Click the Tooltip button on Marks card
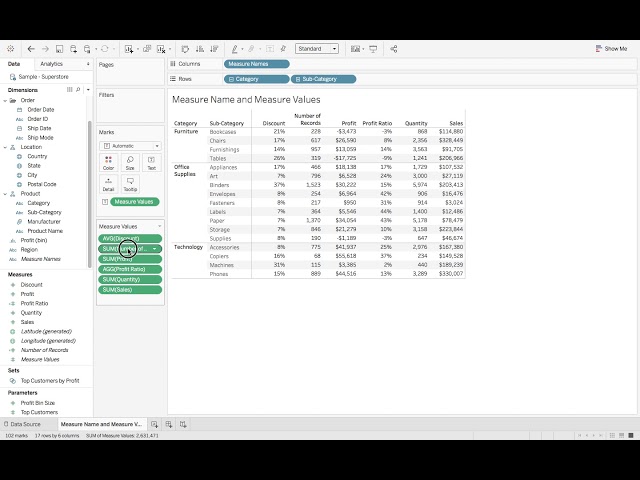The width and height of the screenshot is (640, 480). [x=130, y=184]
